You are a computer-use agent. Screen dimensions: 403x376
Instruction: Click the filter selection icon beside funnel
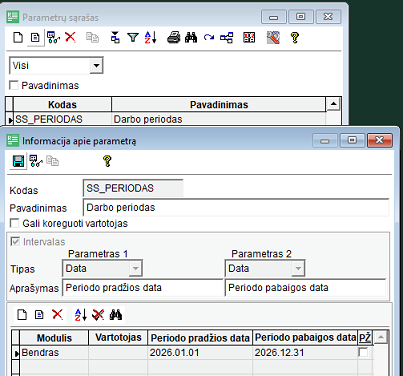point(115,37)
